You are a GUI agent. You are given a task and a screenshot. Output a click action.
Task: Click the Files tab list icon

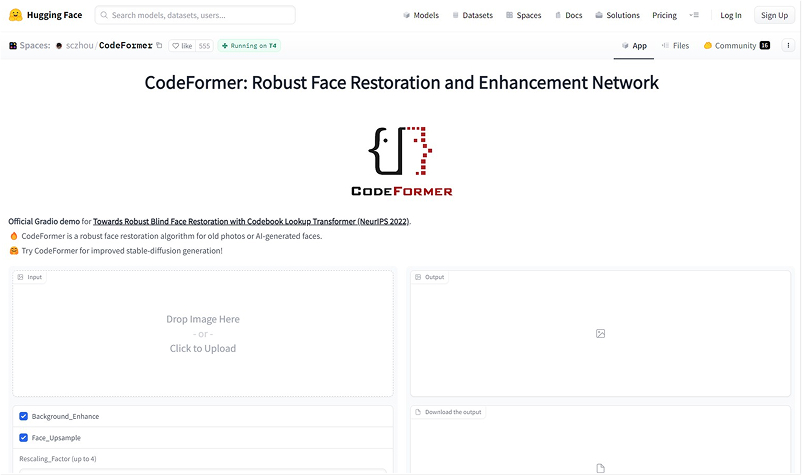click(x=665, y=46)
